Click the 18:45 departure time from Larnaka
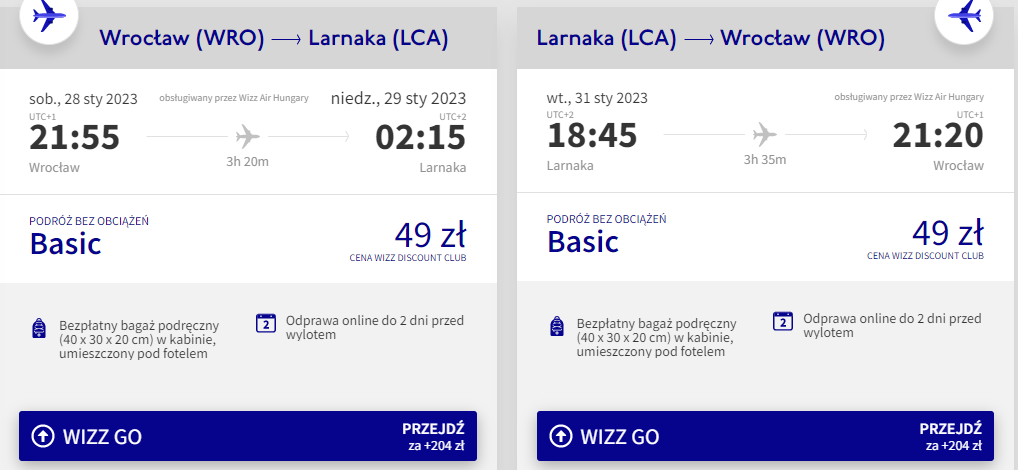The height and width of the screenshot is (470, 1018). coord(592,136)
